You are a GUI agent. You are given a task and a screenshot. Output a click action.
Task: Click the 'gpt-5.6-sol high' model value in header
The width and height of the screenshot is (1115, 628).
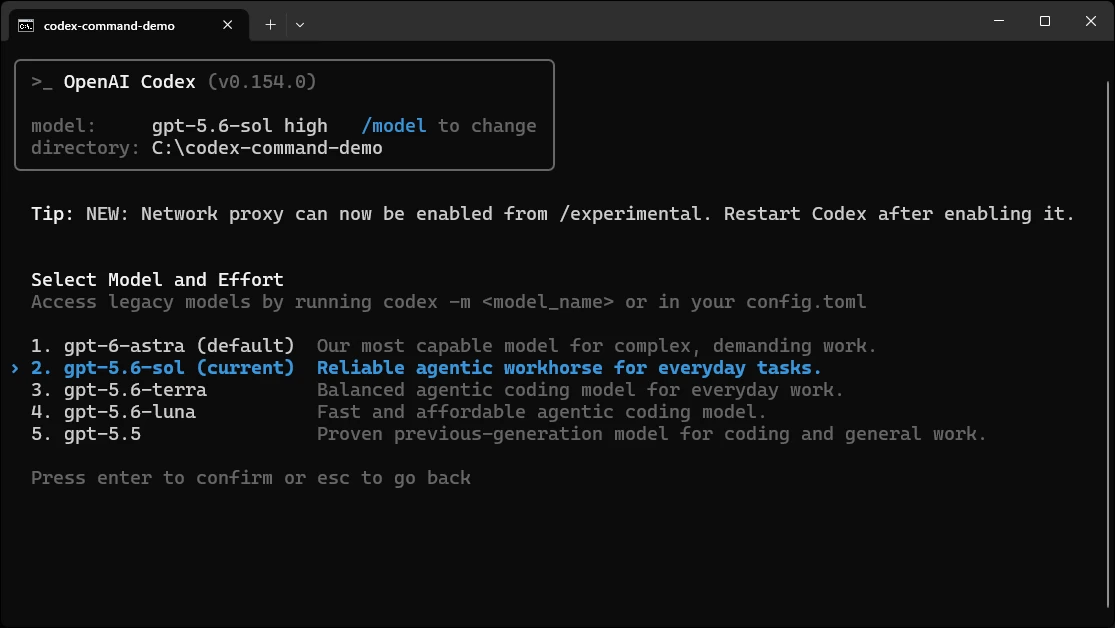point(240,126)
